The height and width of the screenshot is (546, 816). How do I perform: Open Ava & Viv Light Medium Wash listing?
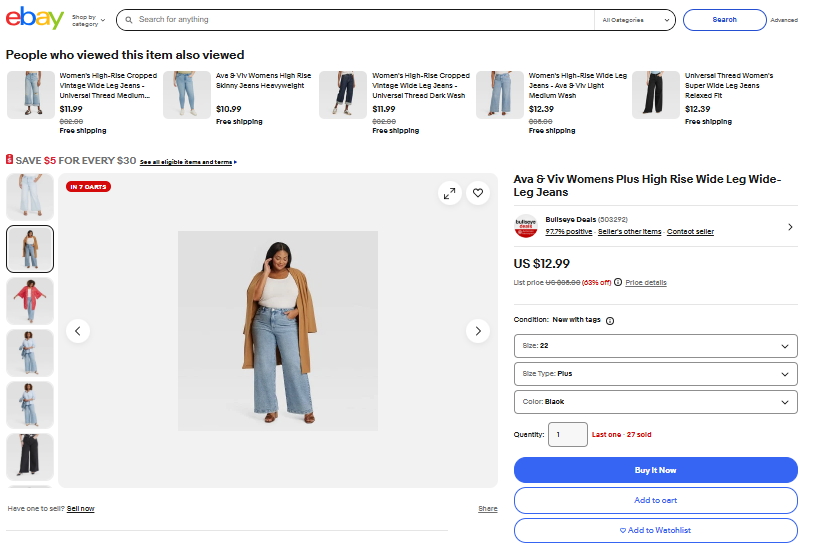(578, 85)
